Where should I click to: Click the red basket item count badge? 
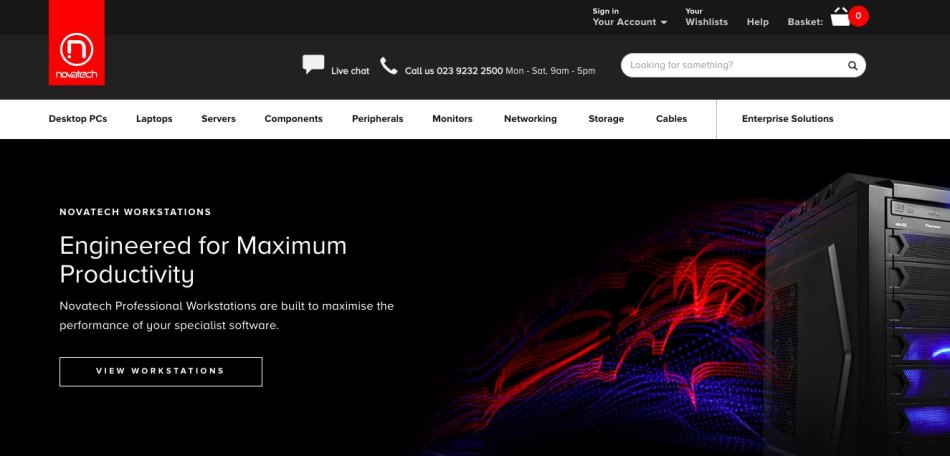858,16
